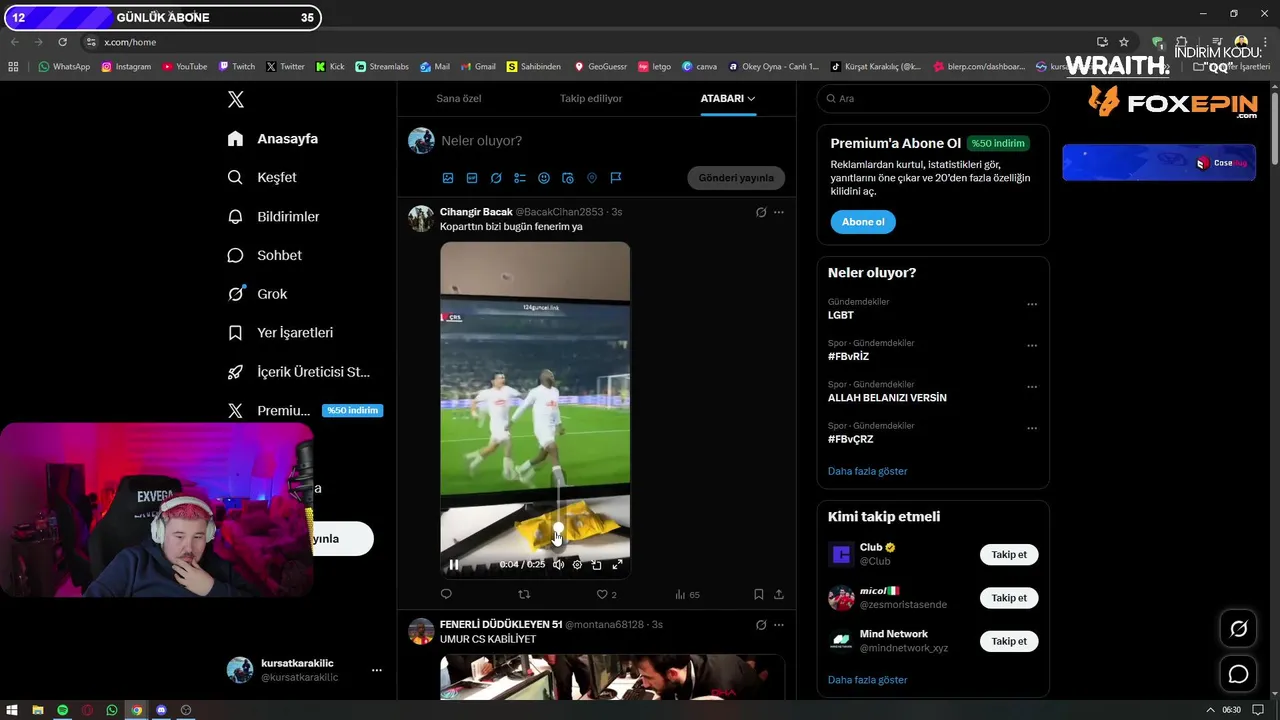Screen dimensions: 1280x720
Task: Open Sohbet messages
Action: (x=264, y=255)
